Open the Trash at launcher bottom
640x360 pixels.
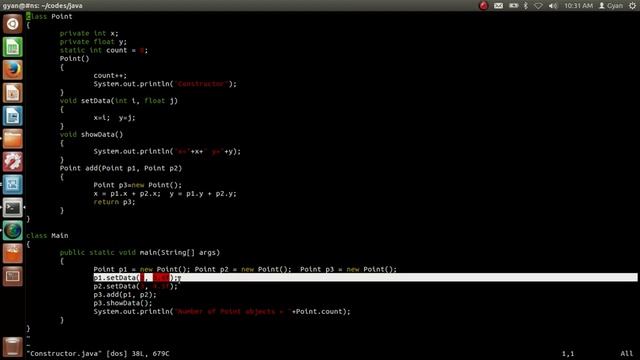[x=13, y=347]
